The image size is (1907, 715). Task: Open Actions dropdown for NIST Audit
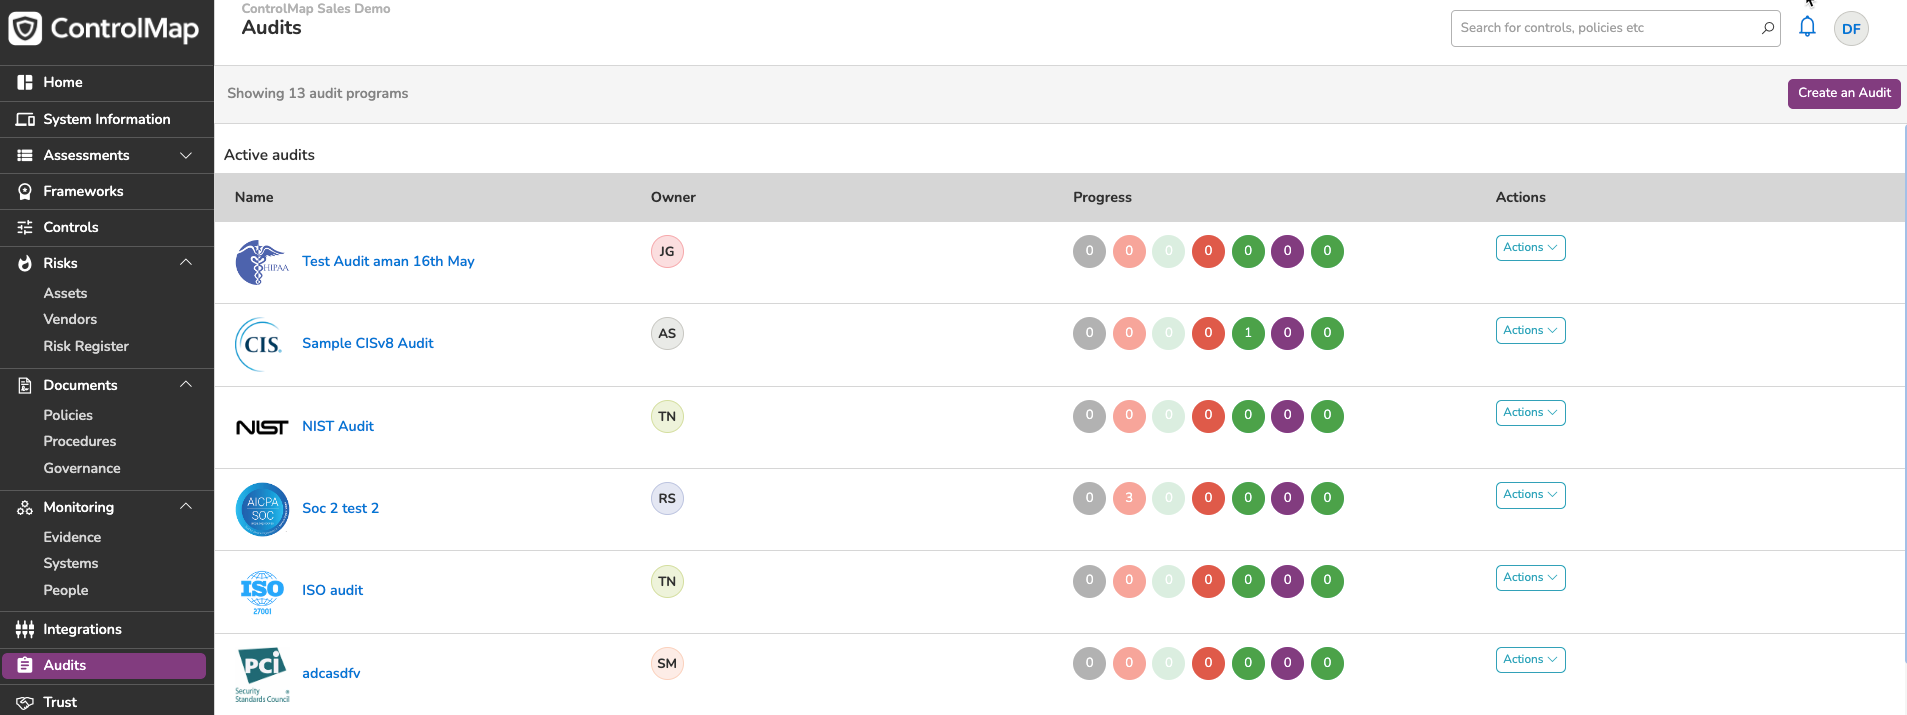coord(1530,412)
